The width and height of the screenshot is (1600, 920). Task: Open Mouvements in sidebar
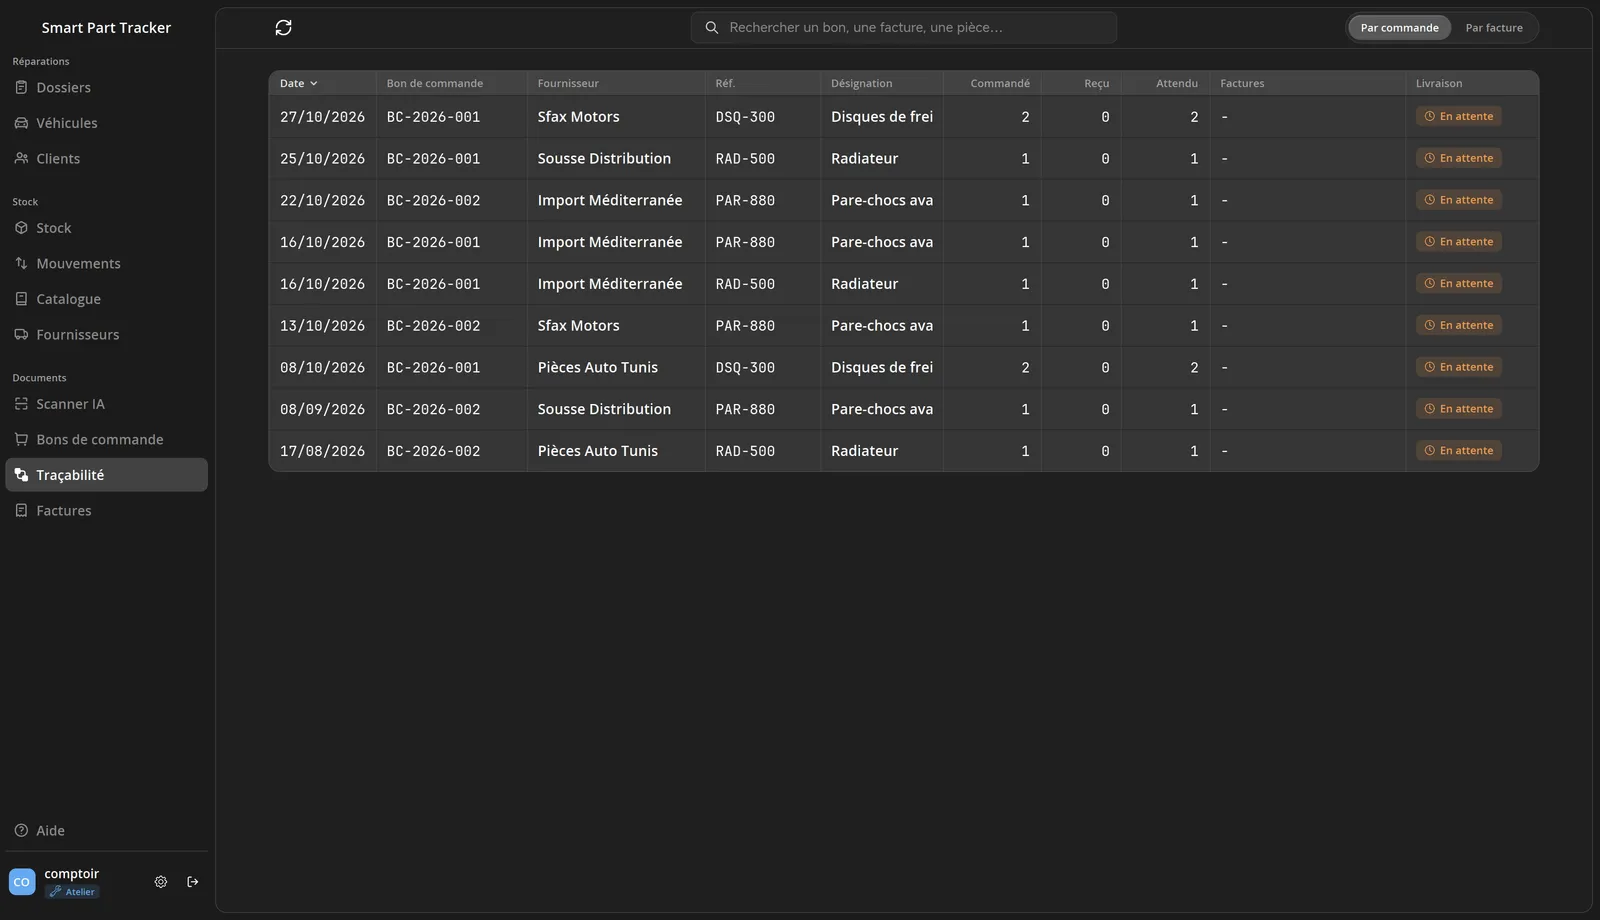(106, 264)
